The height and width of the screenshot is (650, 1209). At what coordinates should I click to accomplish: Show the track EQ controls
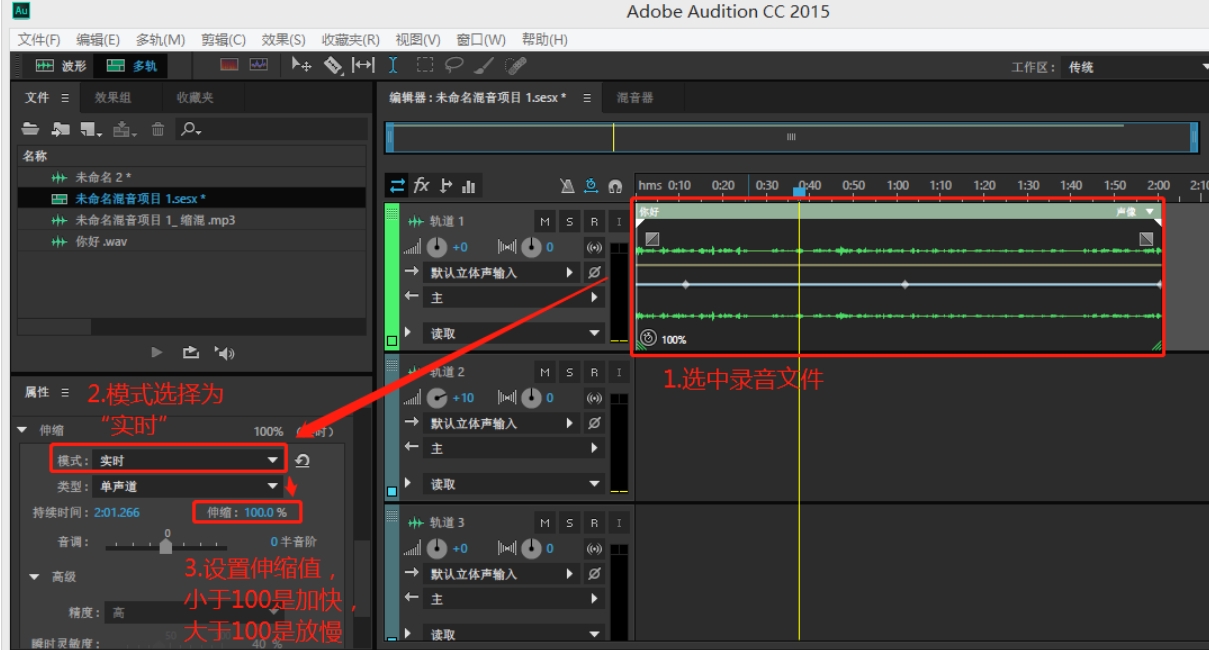469,186
